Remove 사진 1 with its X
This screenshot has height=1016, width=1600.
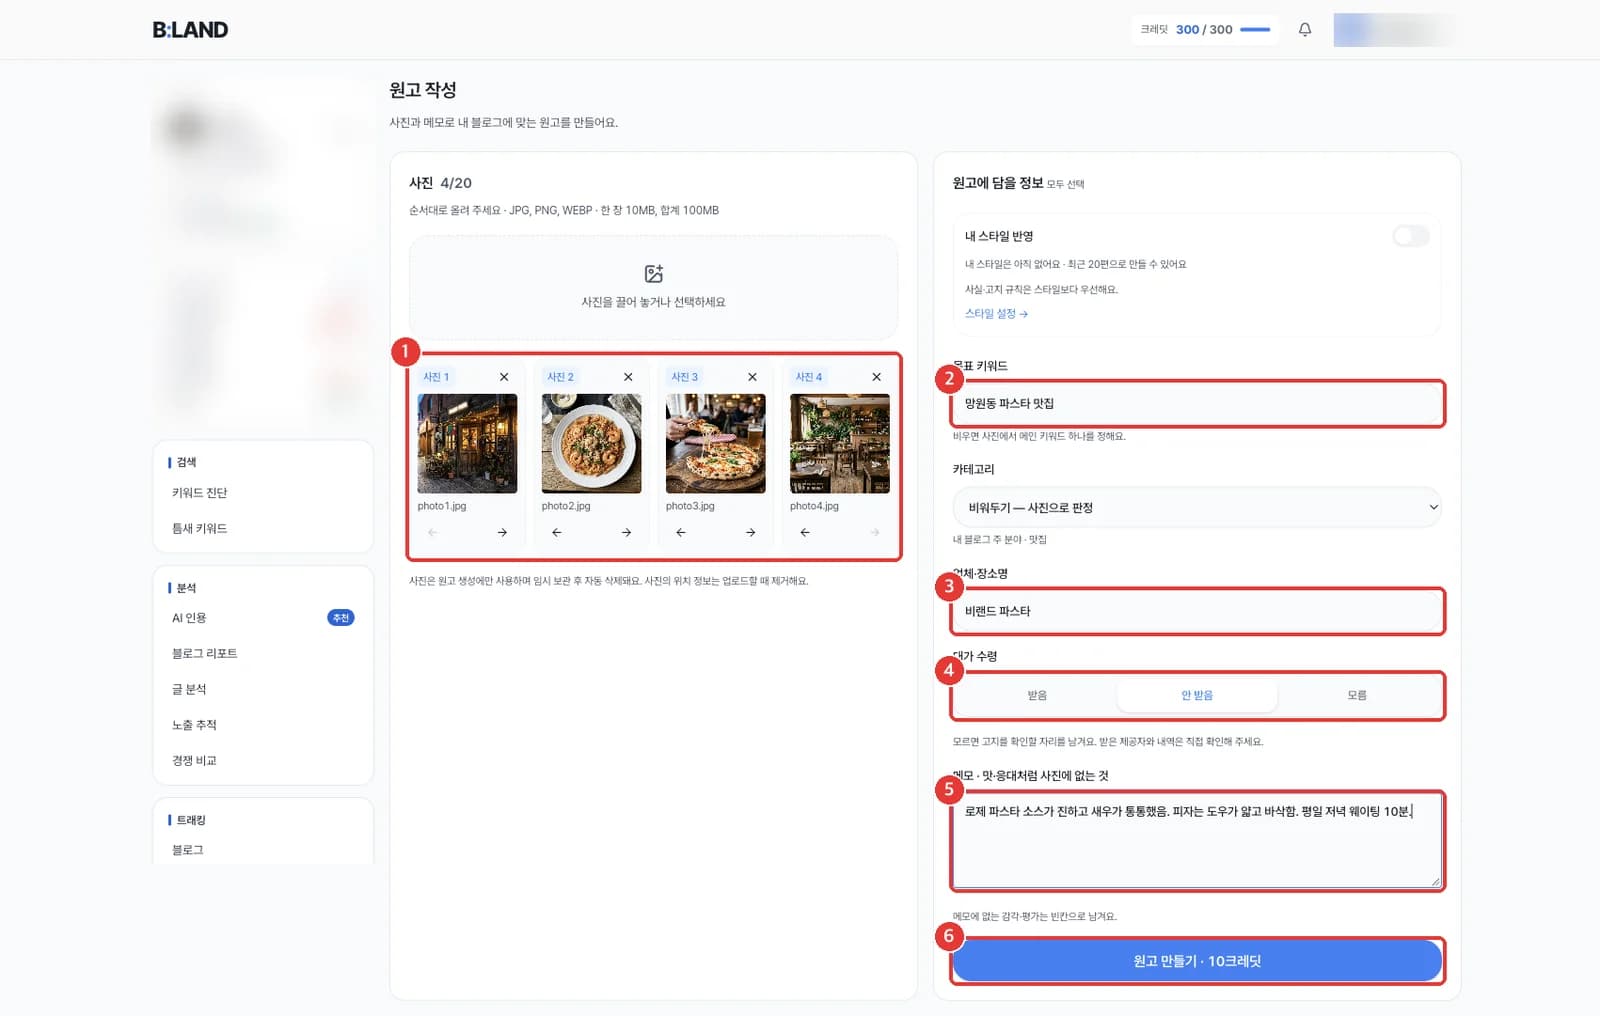click(x=504, y=377)
